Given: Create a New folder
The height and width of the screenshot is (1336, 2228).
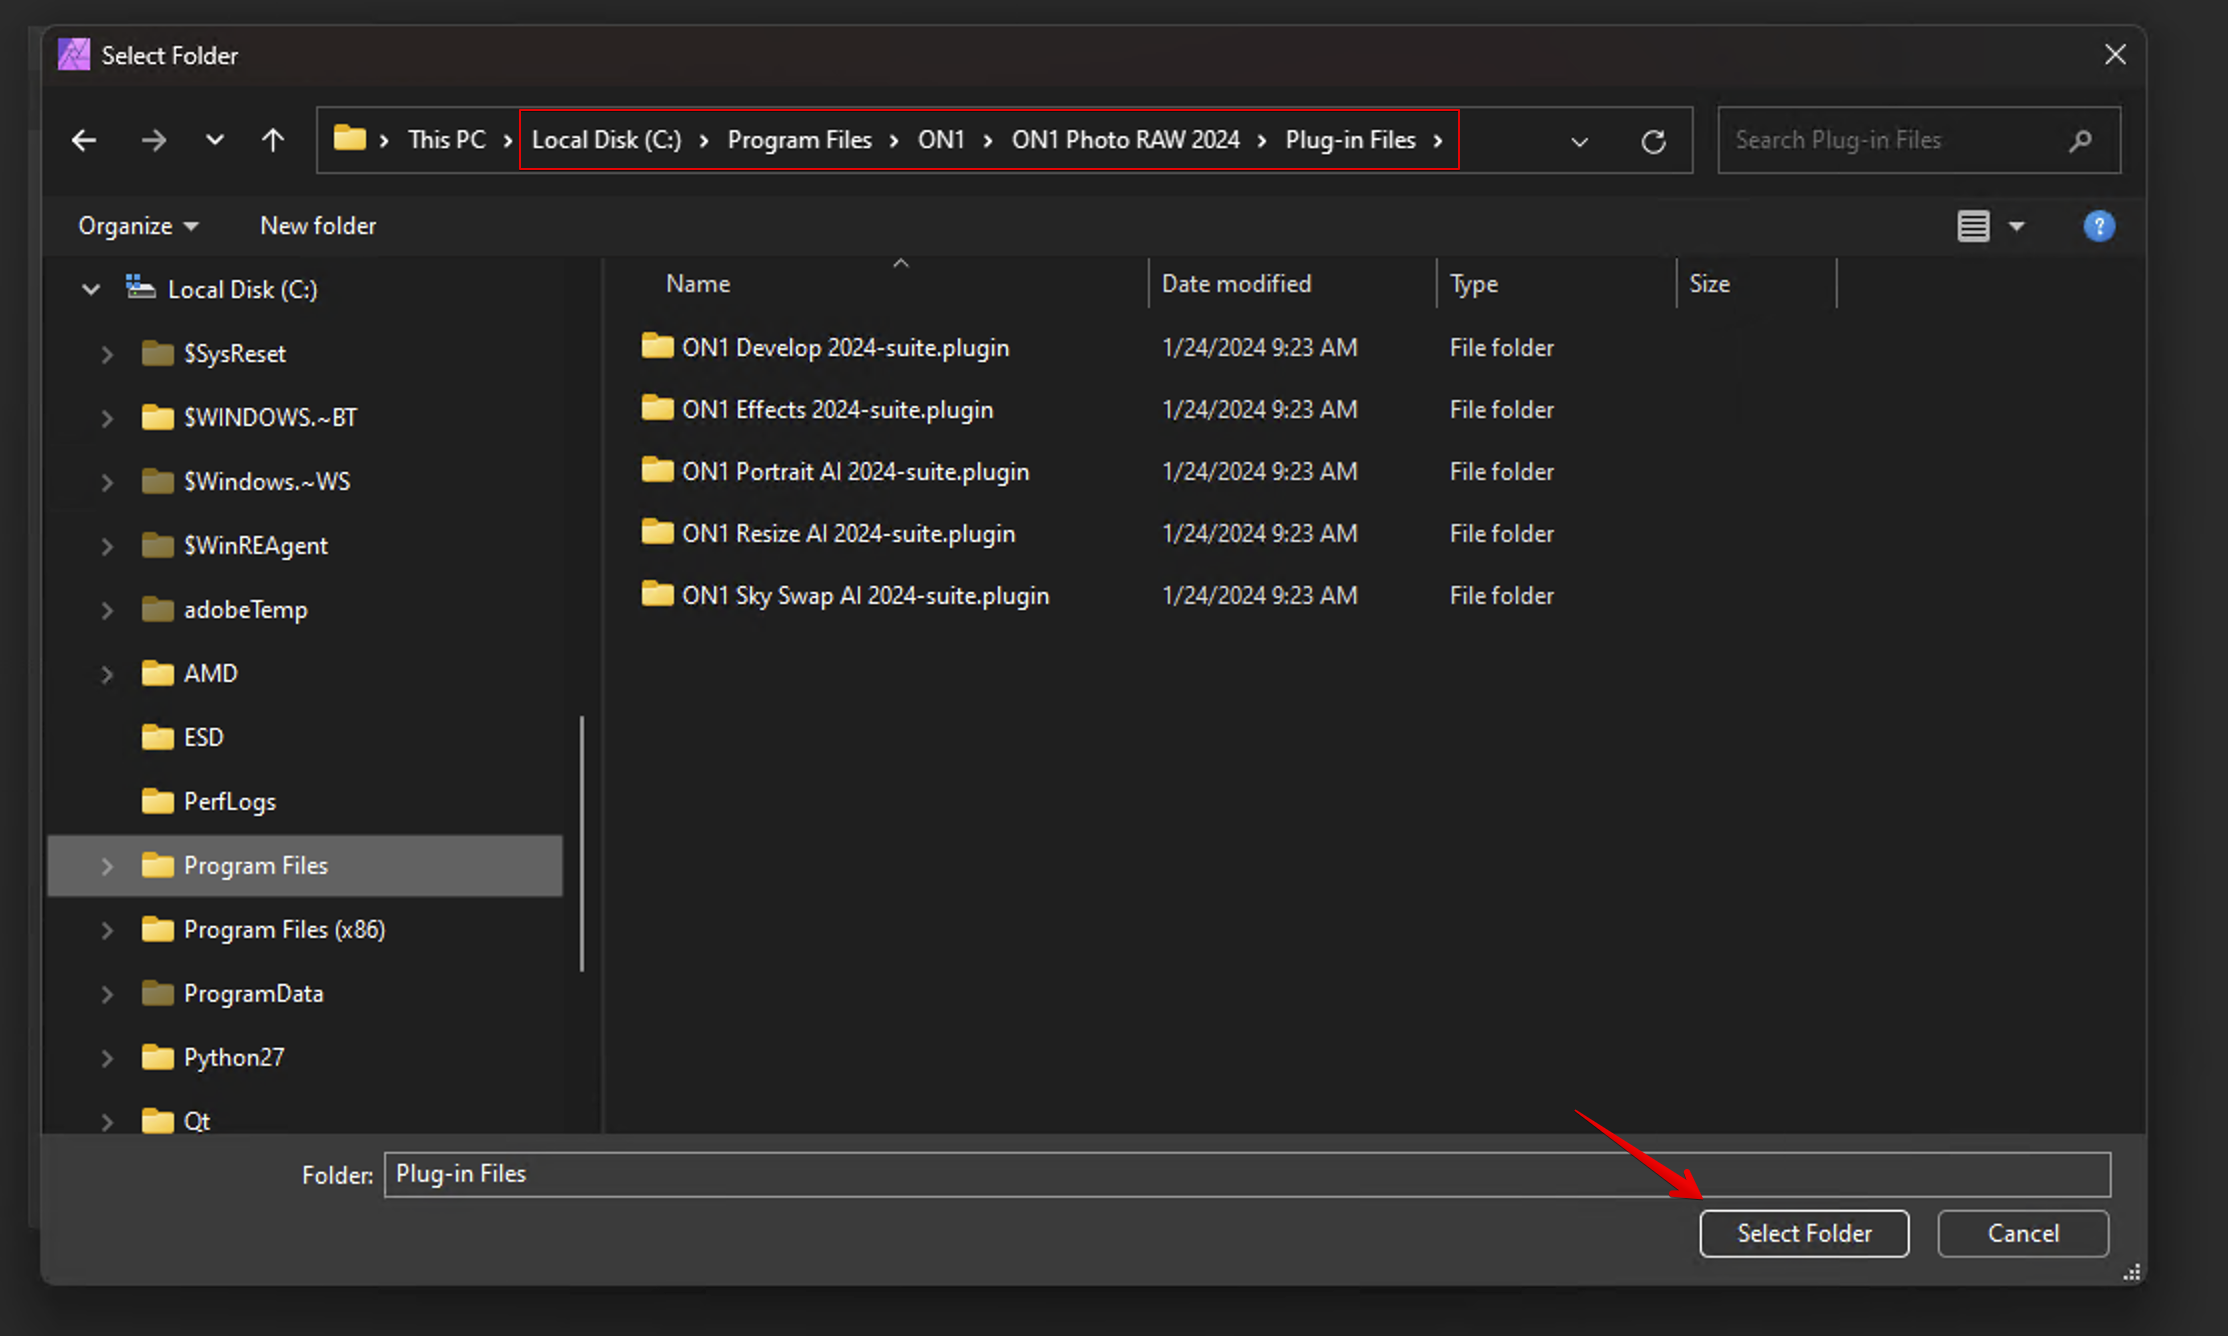Looking at the screenshot, I should pos(318,226).
